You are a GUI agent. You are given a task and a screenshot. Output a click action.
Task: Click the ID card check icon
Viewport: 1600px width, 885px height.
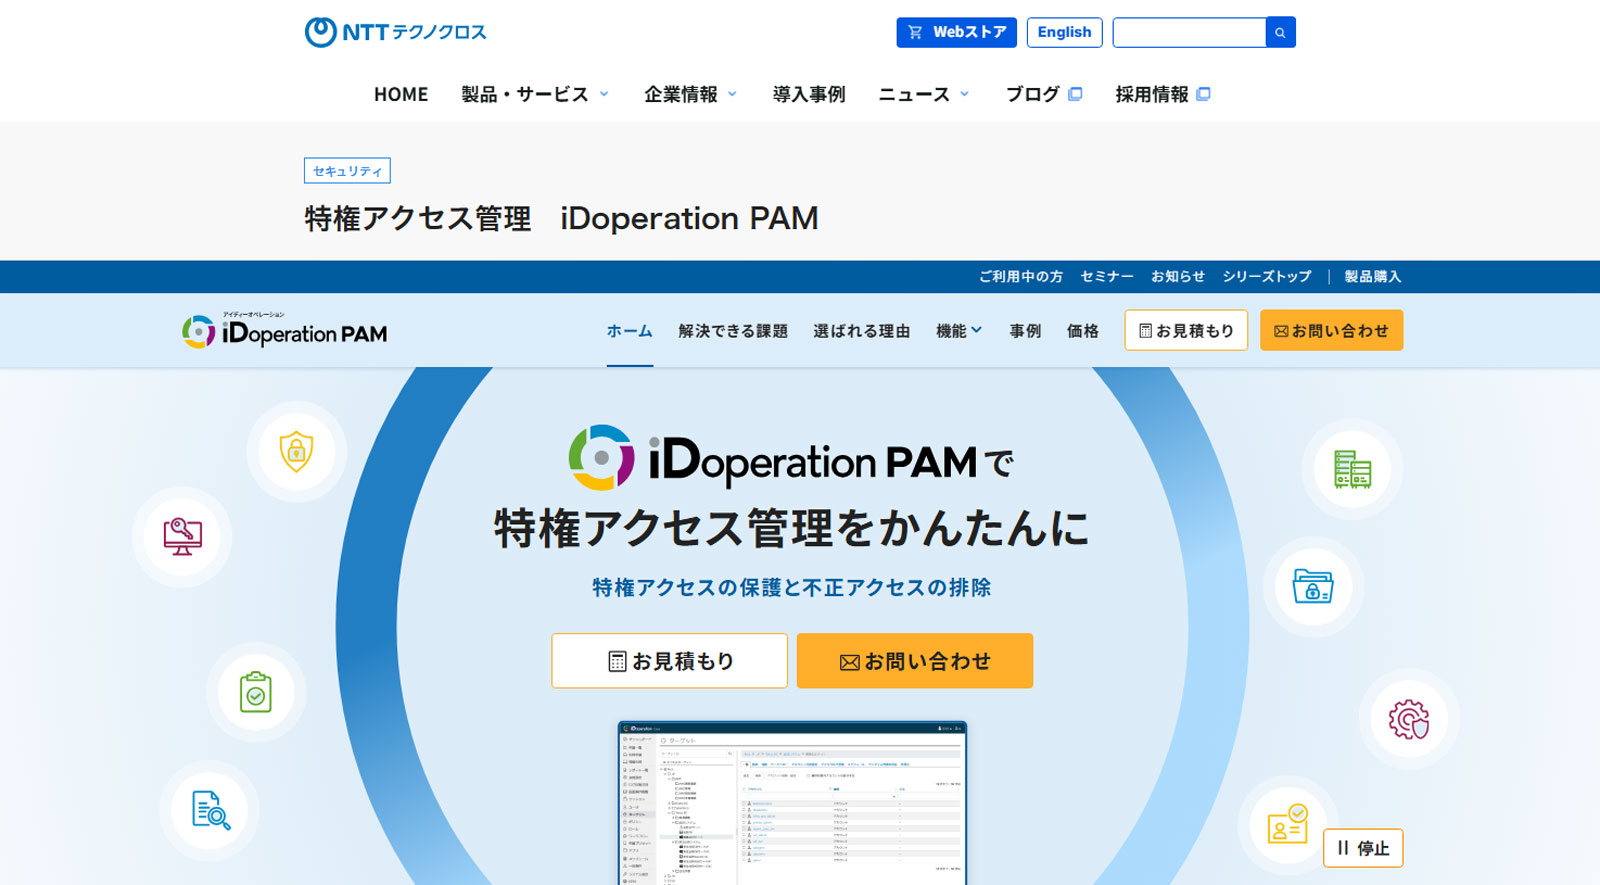click(x=1287, y=825)
